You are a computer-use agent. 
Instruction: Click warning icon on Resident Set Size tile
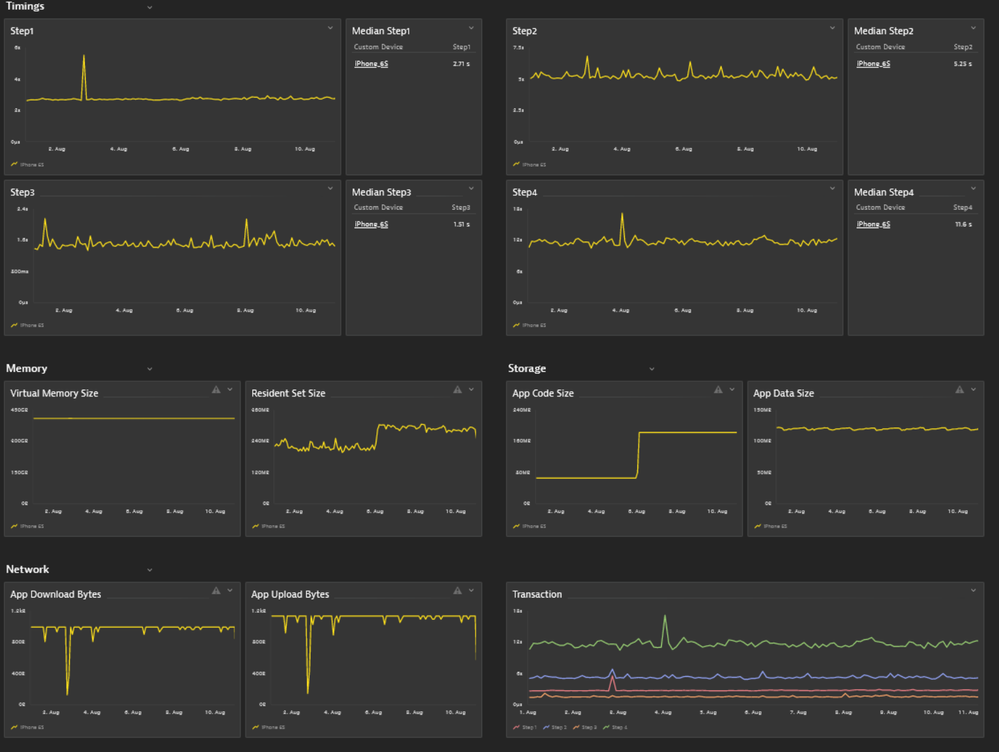[458, 390]
